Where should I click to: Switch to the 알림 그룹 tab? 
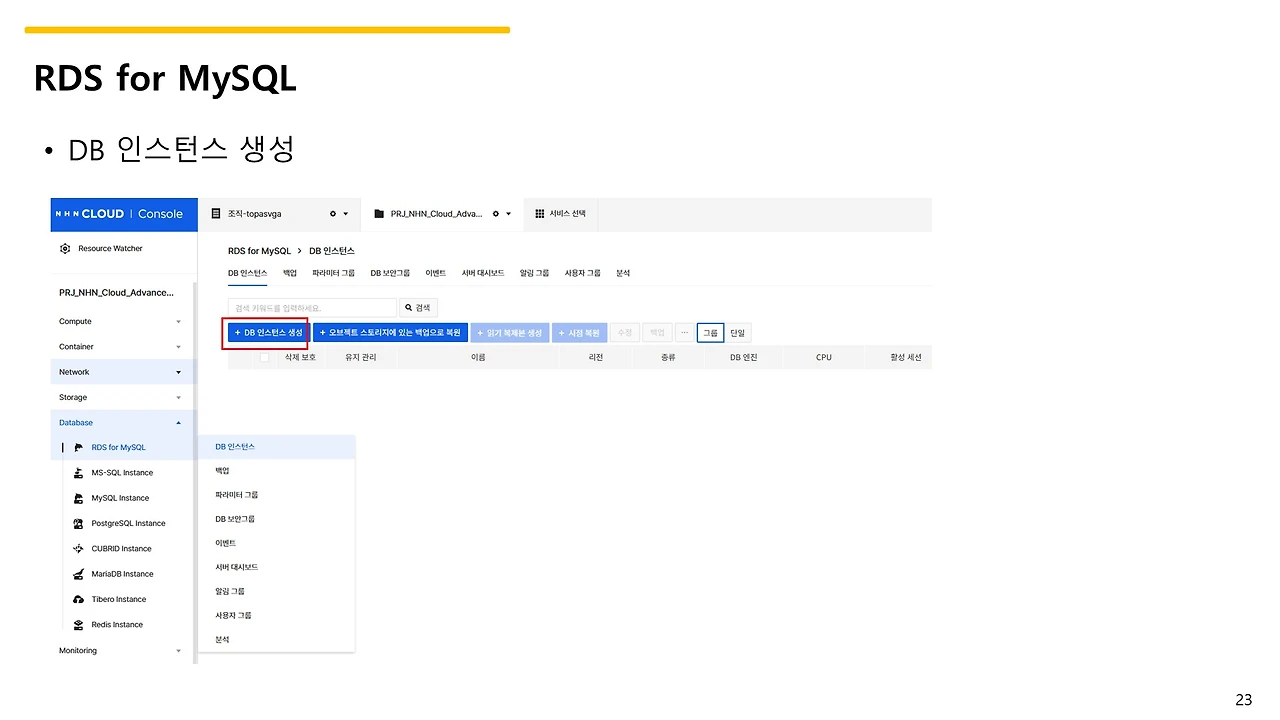coord(535,273)
